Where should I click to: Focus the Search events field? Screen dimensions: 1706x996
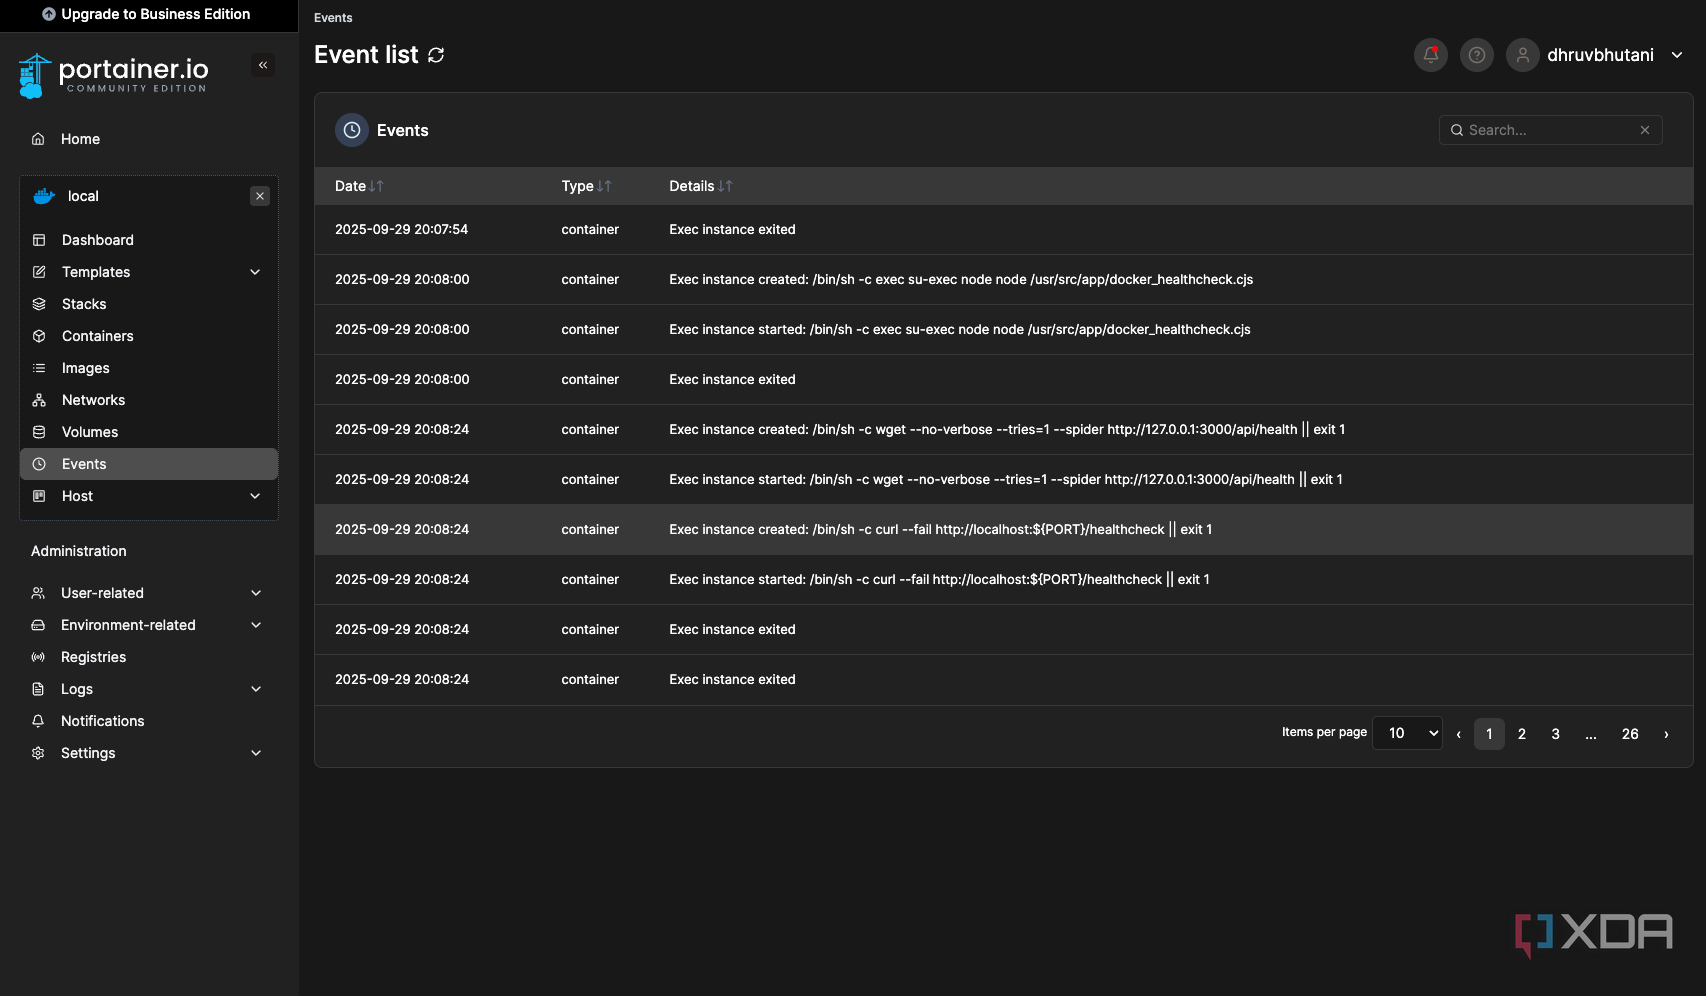[x=1550, y=130]
